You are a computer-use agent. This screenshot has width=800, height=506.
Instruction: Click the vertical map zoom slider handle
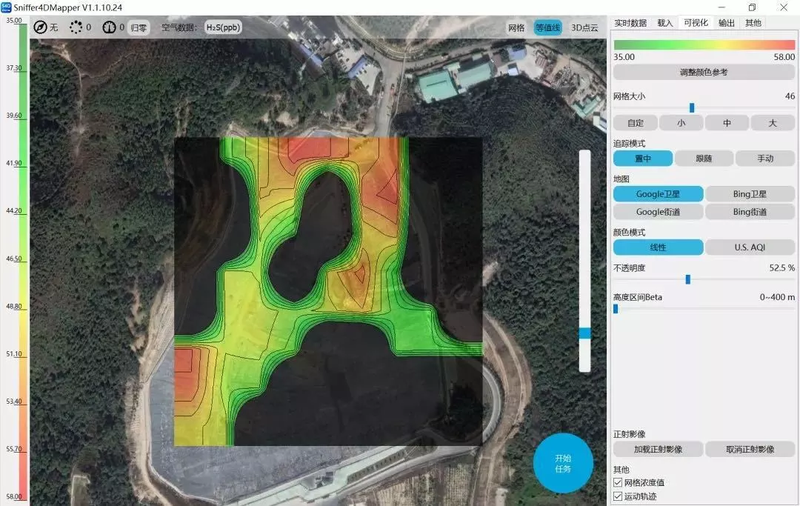click(585, 333)
